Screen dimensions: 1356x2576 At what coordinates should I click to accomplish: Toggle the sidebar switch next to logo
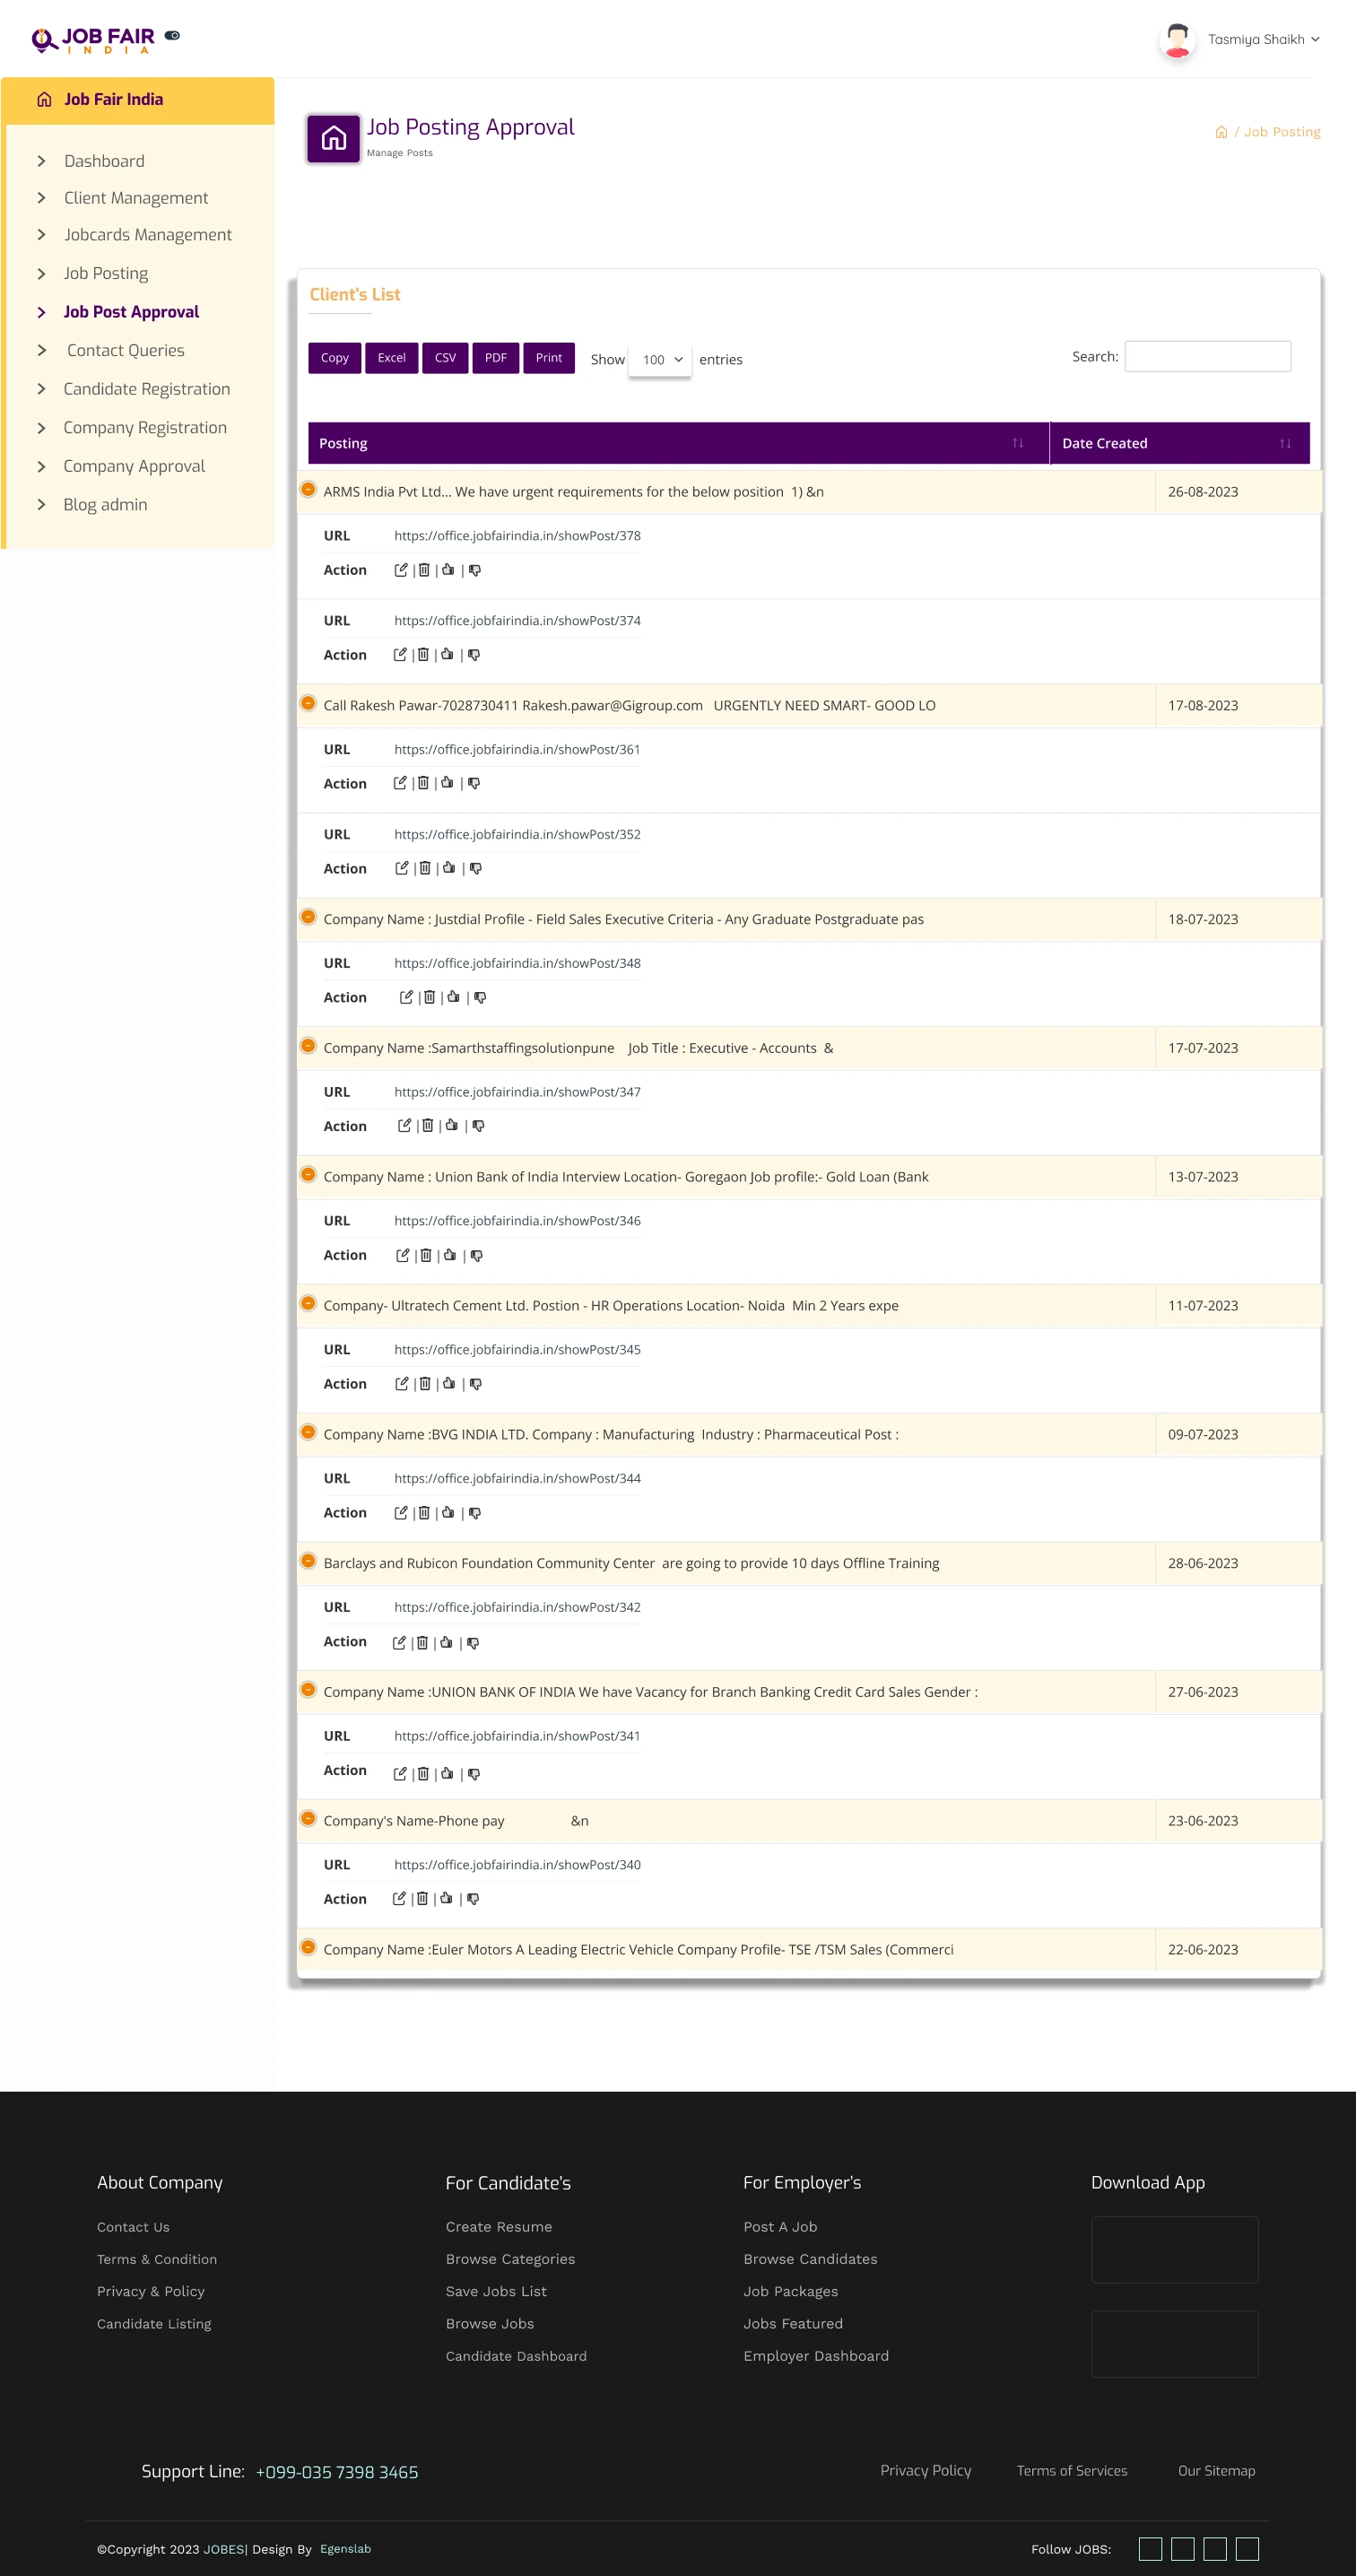172,36
